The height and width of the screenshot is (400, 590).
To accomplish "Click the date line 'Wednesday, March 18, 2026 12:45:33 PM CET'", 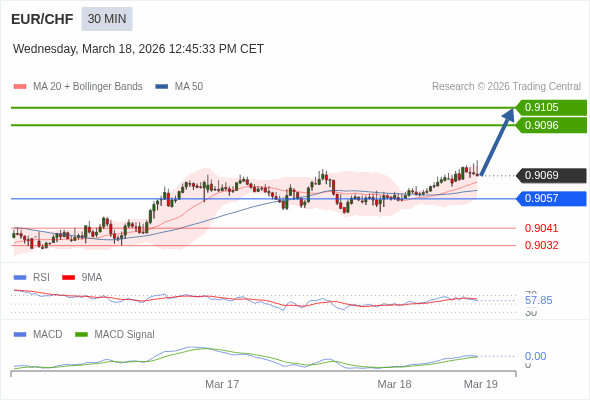I will [x=138, y=49].
